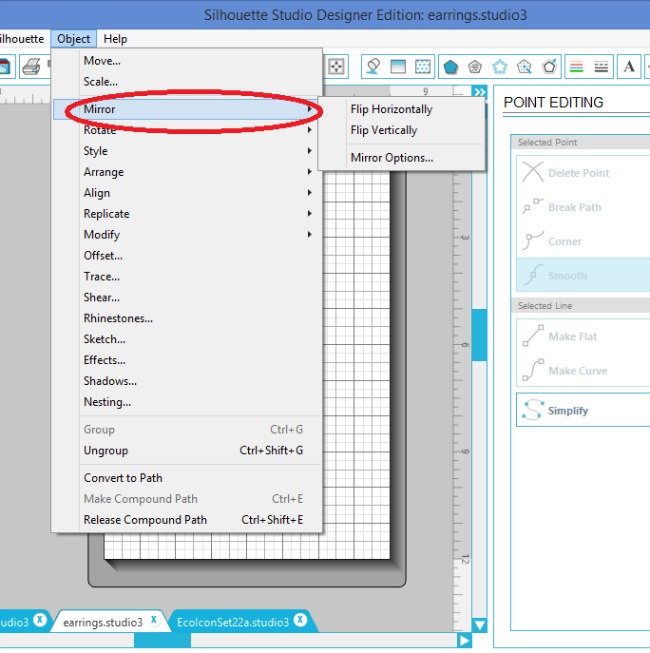This screenshot has height=653, width=650.
Task: Click the scroll down arrow
Action: 479,625
